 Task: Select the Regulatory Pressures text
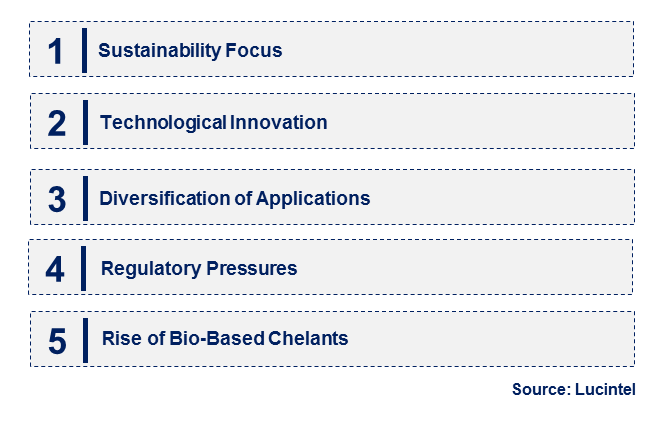pyautogui.click(x=199, y=269)
